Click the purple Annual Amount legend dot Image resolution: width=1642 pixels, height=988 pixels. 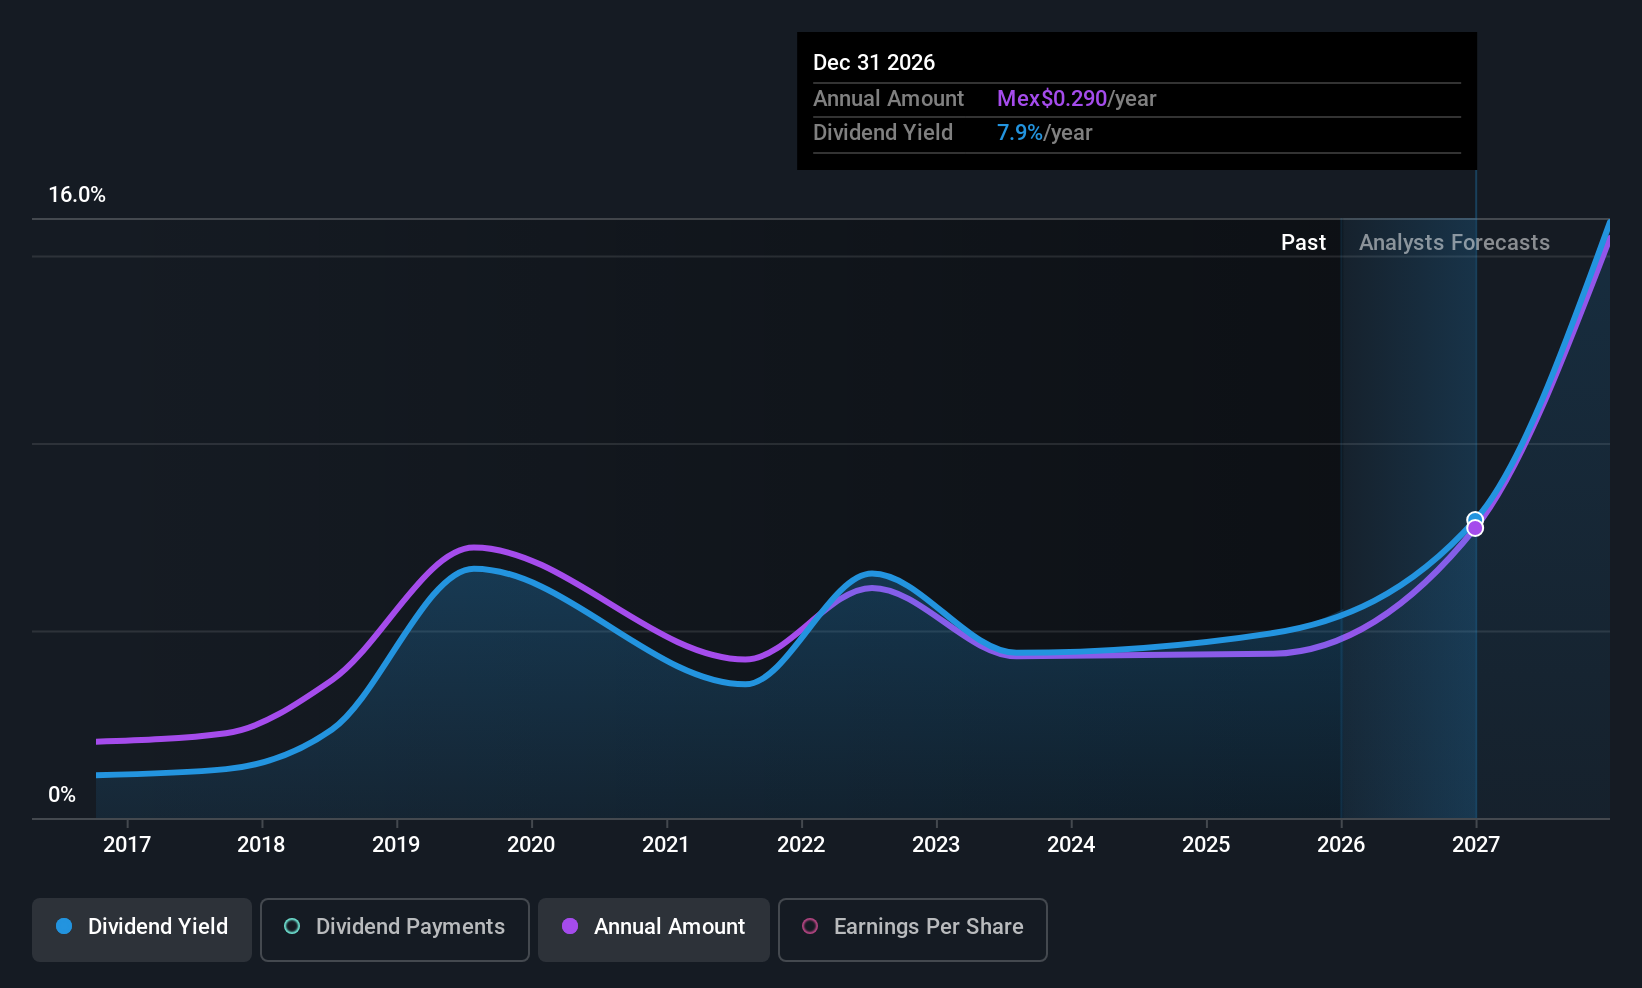(x=570, y=927)
